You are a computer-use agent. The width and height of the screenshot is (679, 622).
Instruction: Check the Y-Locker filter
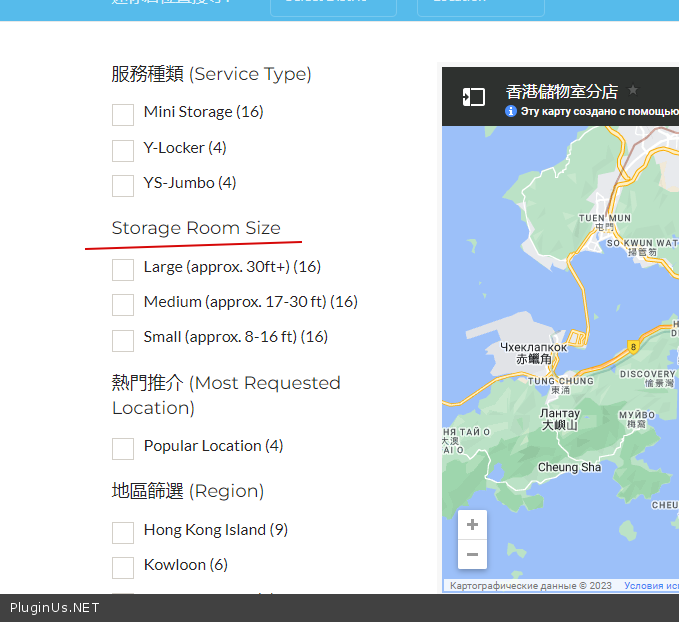point(123,150)
